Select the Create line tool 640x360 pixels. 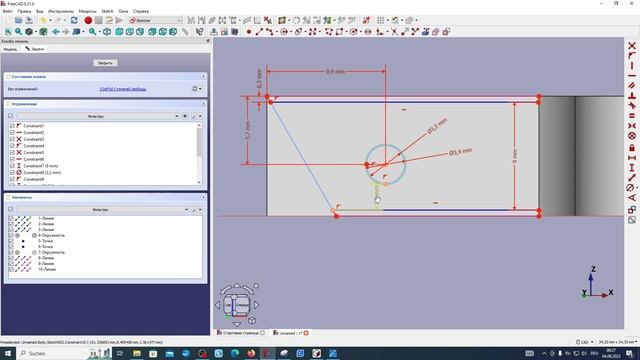(x=259, y=31)
